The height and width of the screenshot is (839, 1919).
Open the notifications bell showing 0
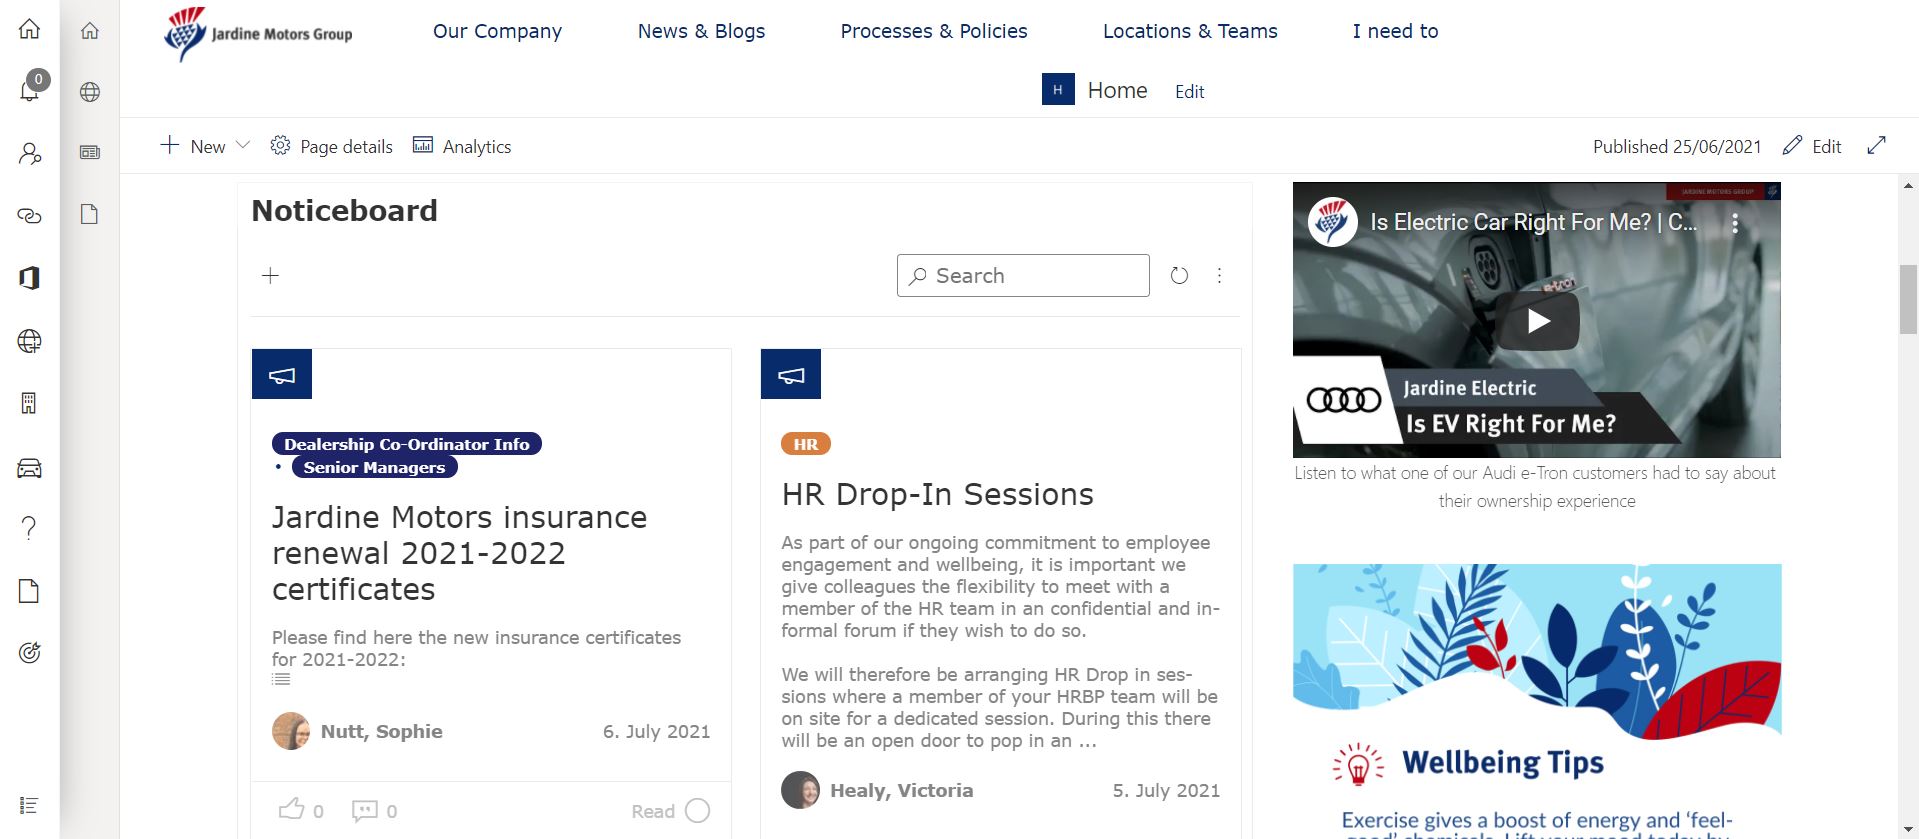pos(30,88)
